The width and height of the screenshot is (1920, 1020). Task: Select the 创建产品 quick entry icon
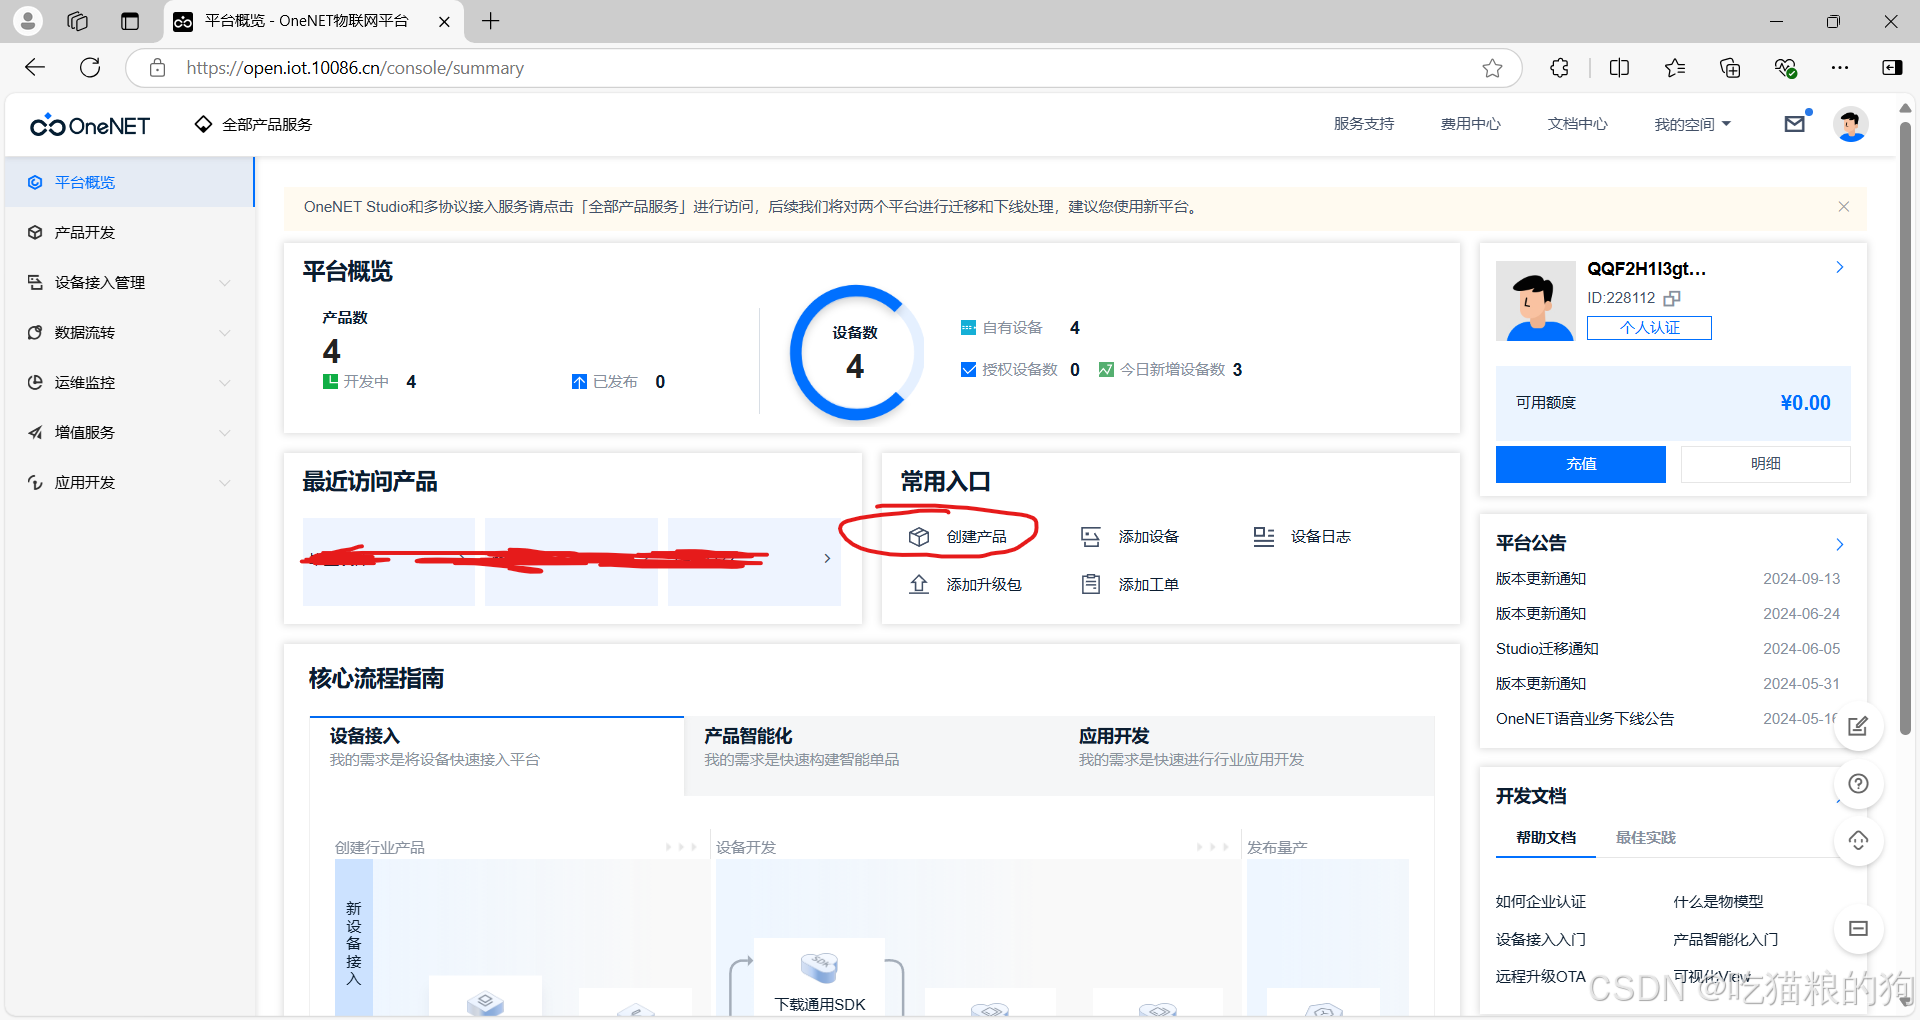click(920, 536)
